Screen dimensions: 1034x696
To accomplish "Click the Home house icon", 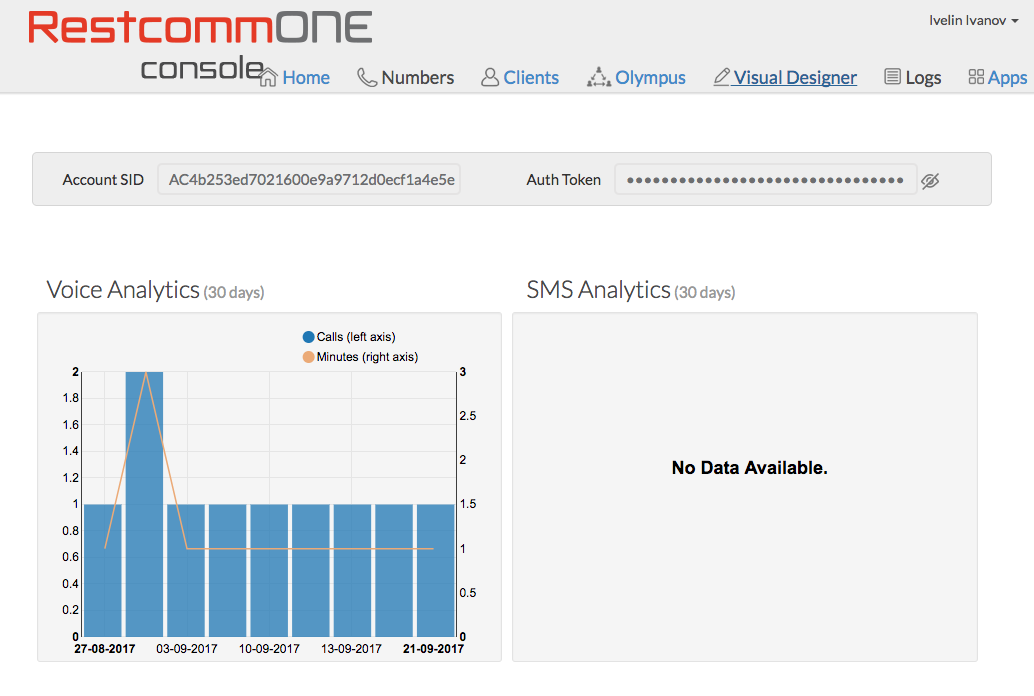I will coord(268,77).
